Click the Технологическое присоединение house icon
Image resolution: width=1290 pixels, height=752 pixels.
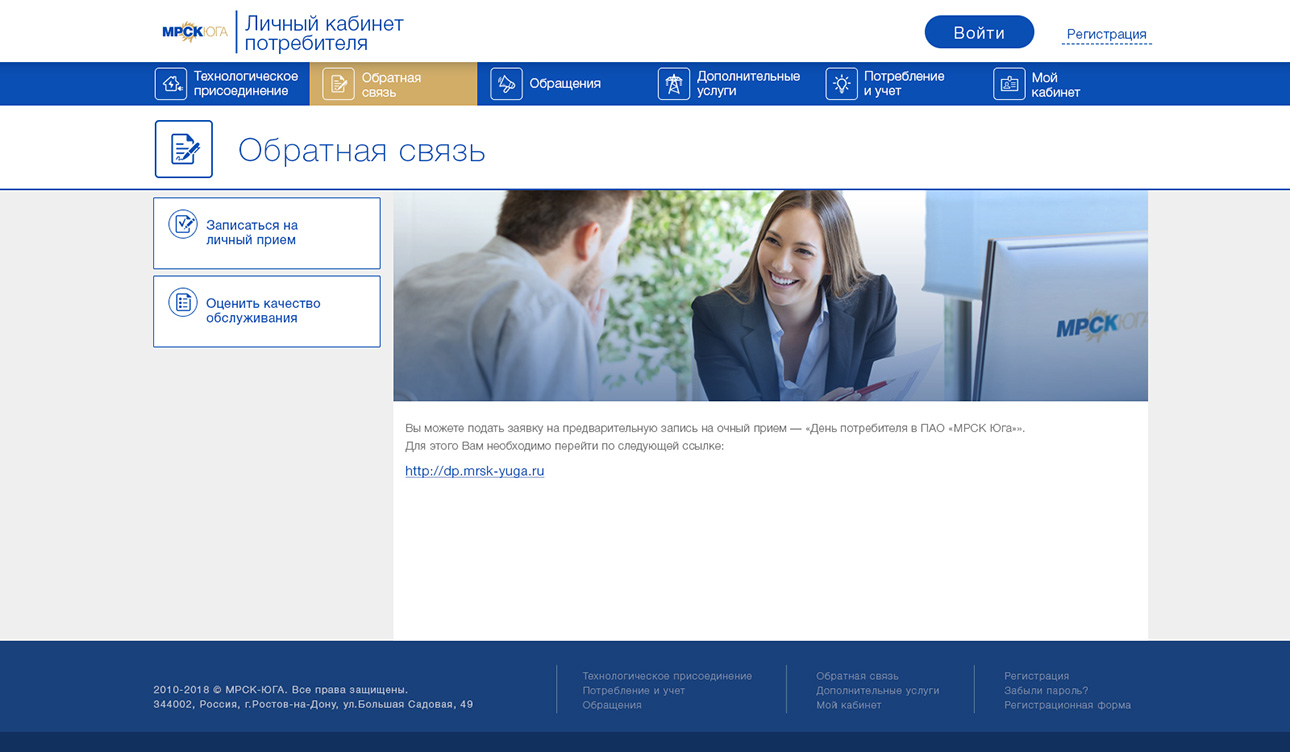[171, 84]
